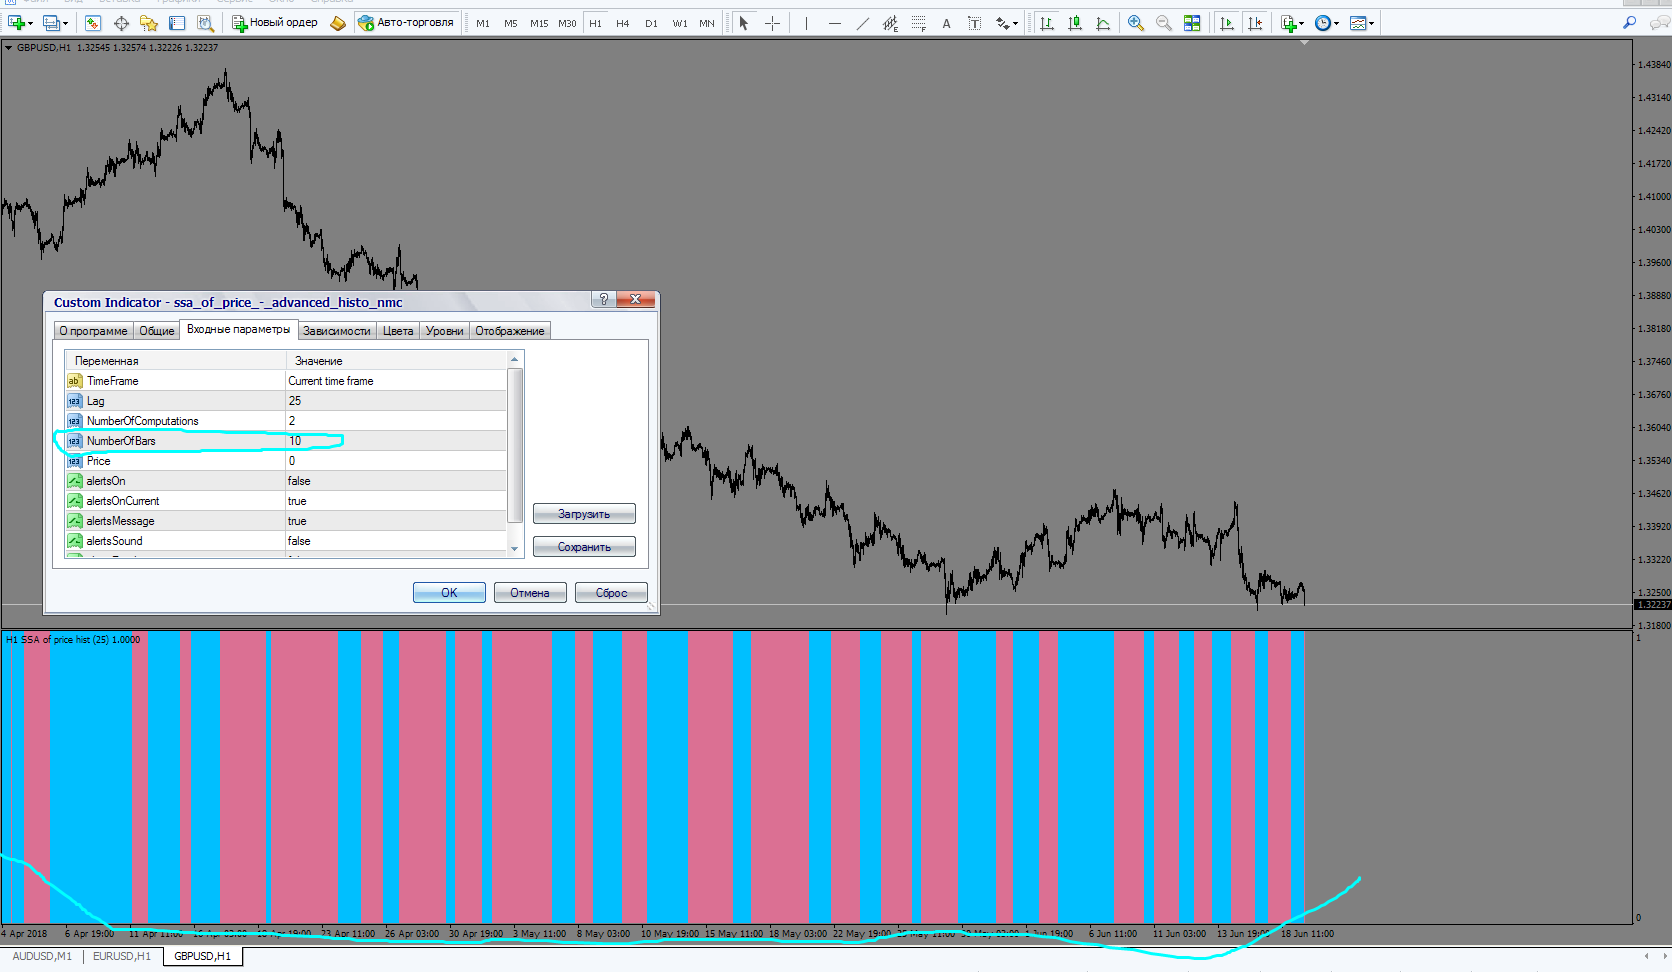The image size is (1672, 972).
Task: Click the Profiles toolbar icon
Action: click(51, 23)
